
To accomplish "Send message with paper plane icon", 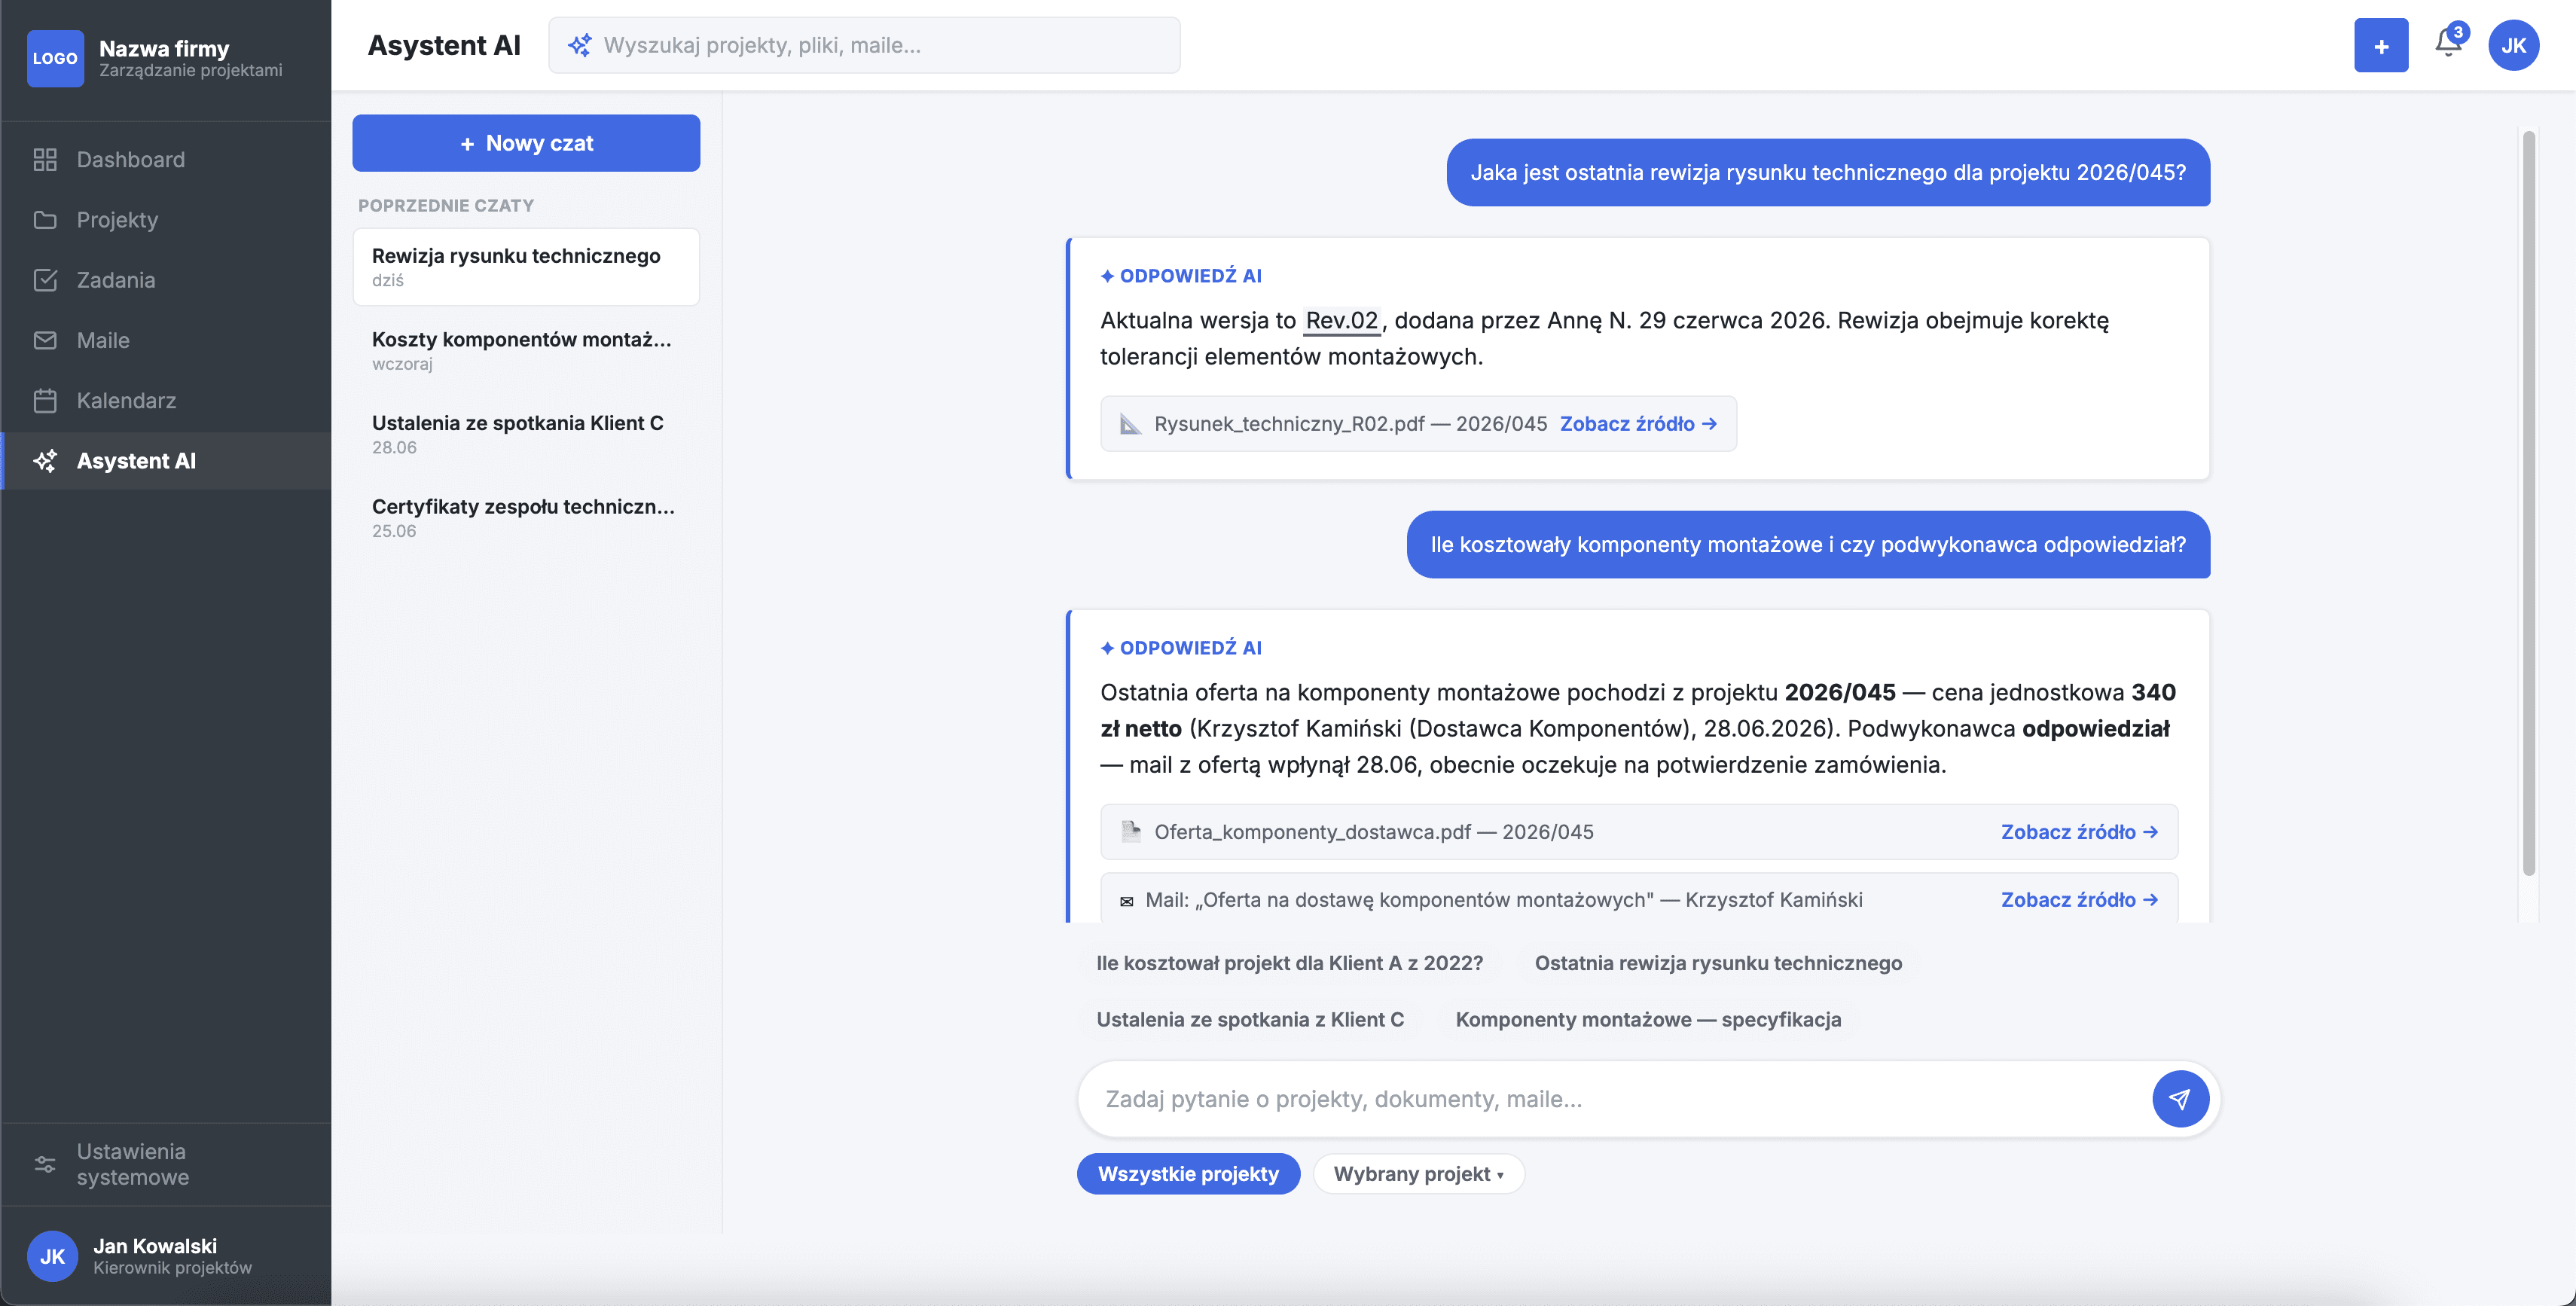I will [x=2180, y=1099].
